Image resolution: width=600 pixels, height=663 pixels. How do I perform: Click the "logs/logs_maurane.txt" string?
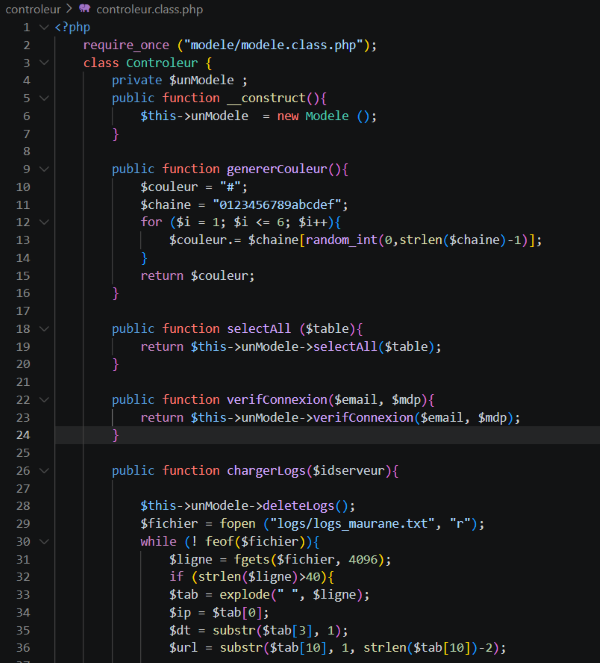point(352,524)
